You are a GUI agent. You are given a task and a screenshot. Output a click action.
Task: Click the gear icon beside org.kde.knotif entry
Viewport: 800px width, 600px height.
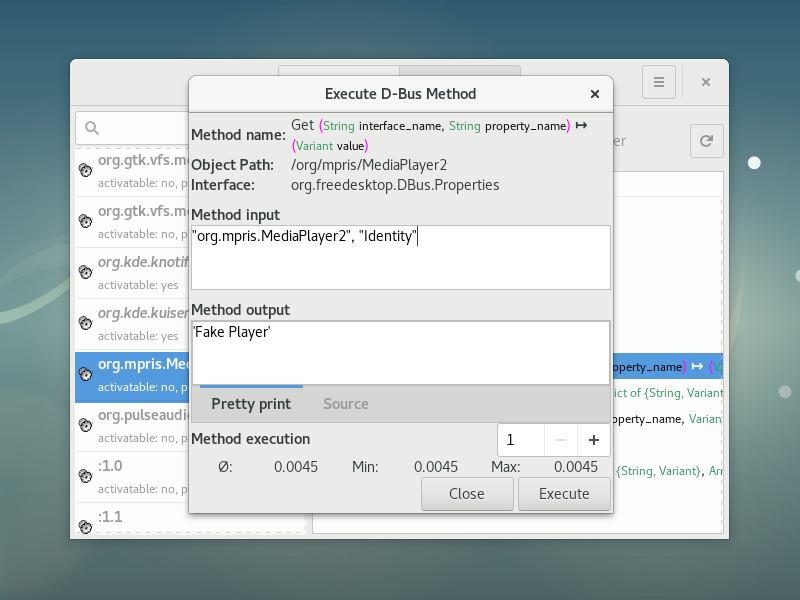86,272
